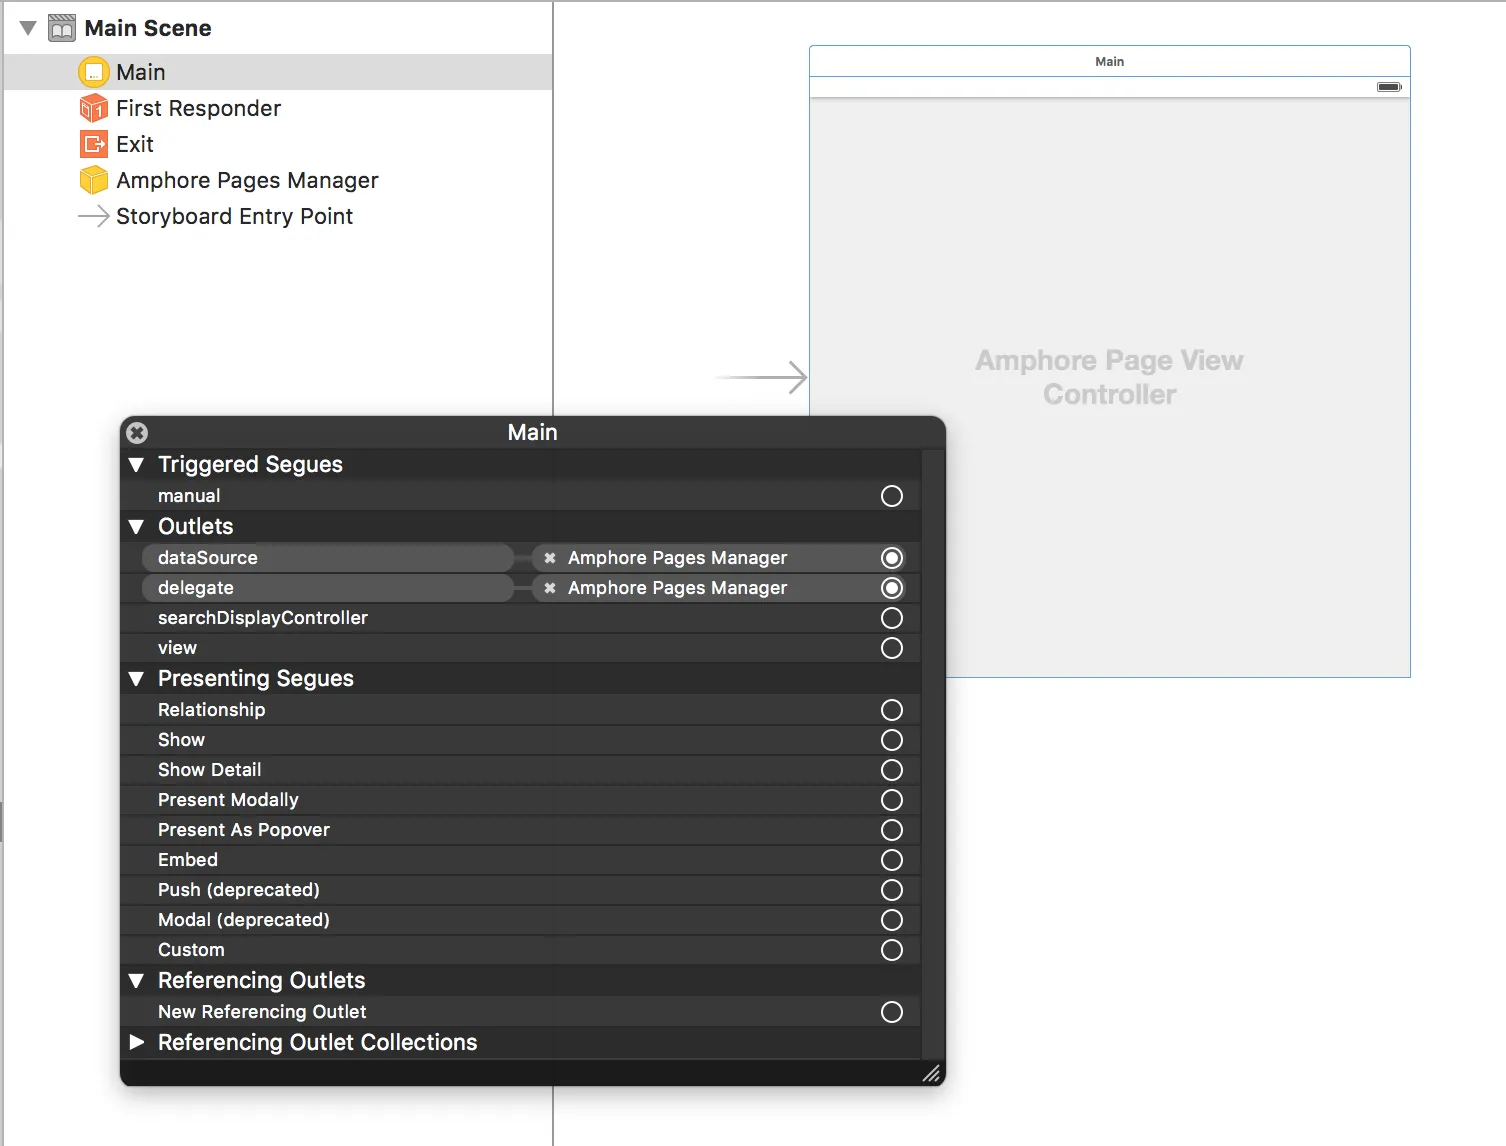Click the New Referencing Outlet label
The width and height of the screenshot is (1506, 1146).
coord(262,1012)
